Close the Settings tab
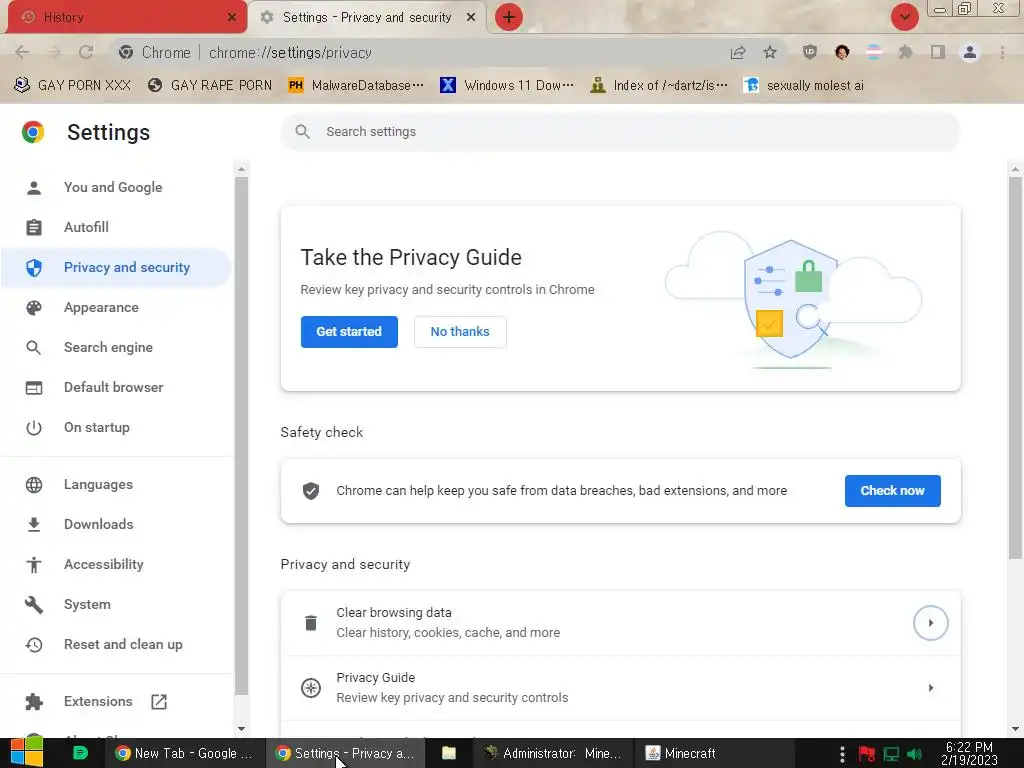Image resolution: width=1024 pixels, height=768 pixels. (x=471, y=17)
